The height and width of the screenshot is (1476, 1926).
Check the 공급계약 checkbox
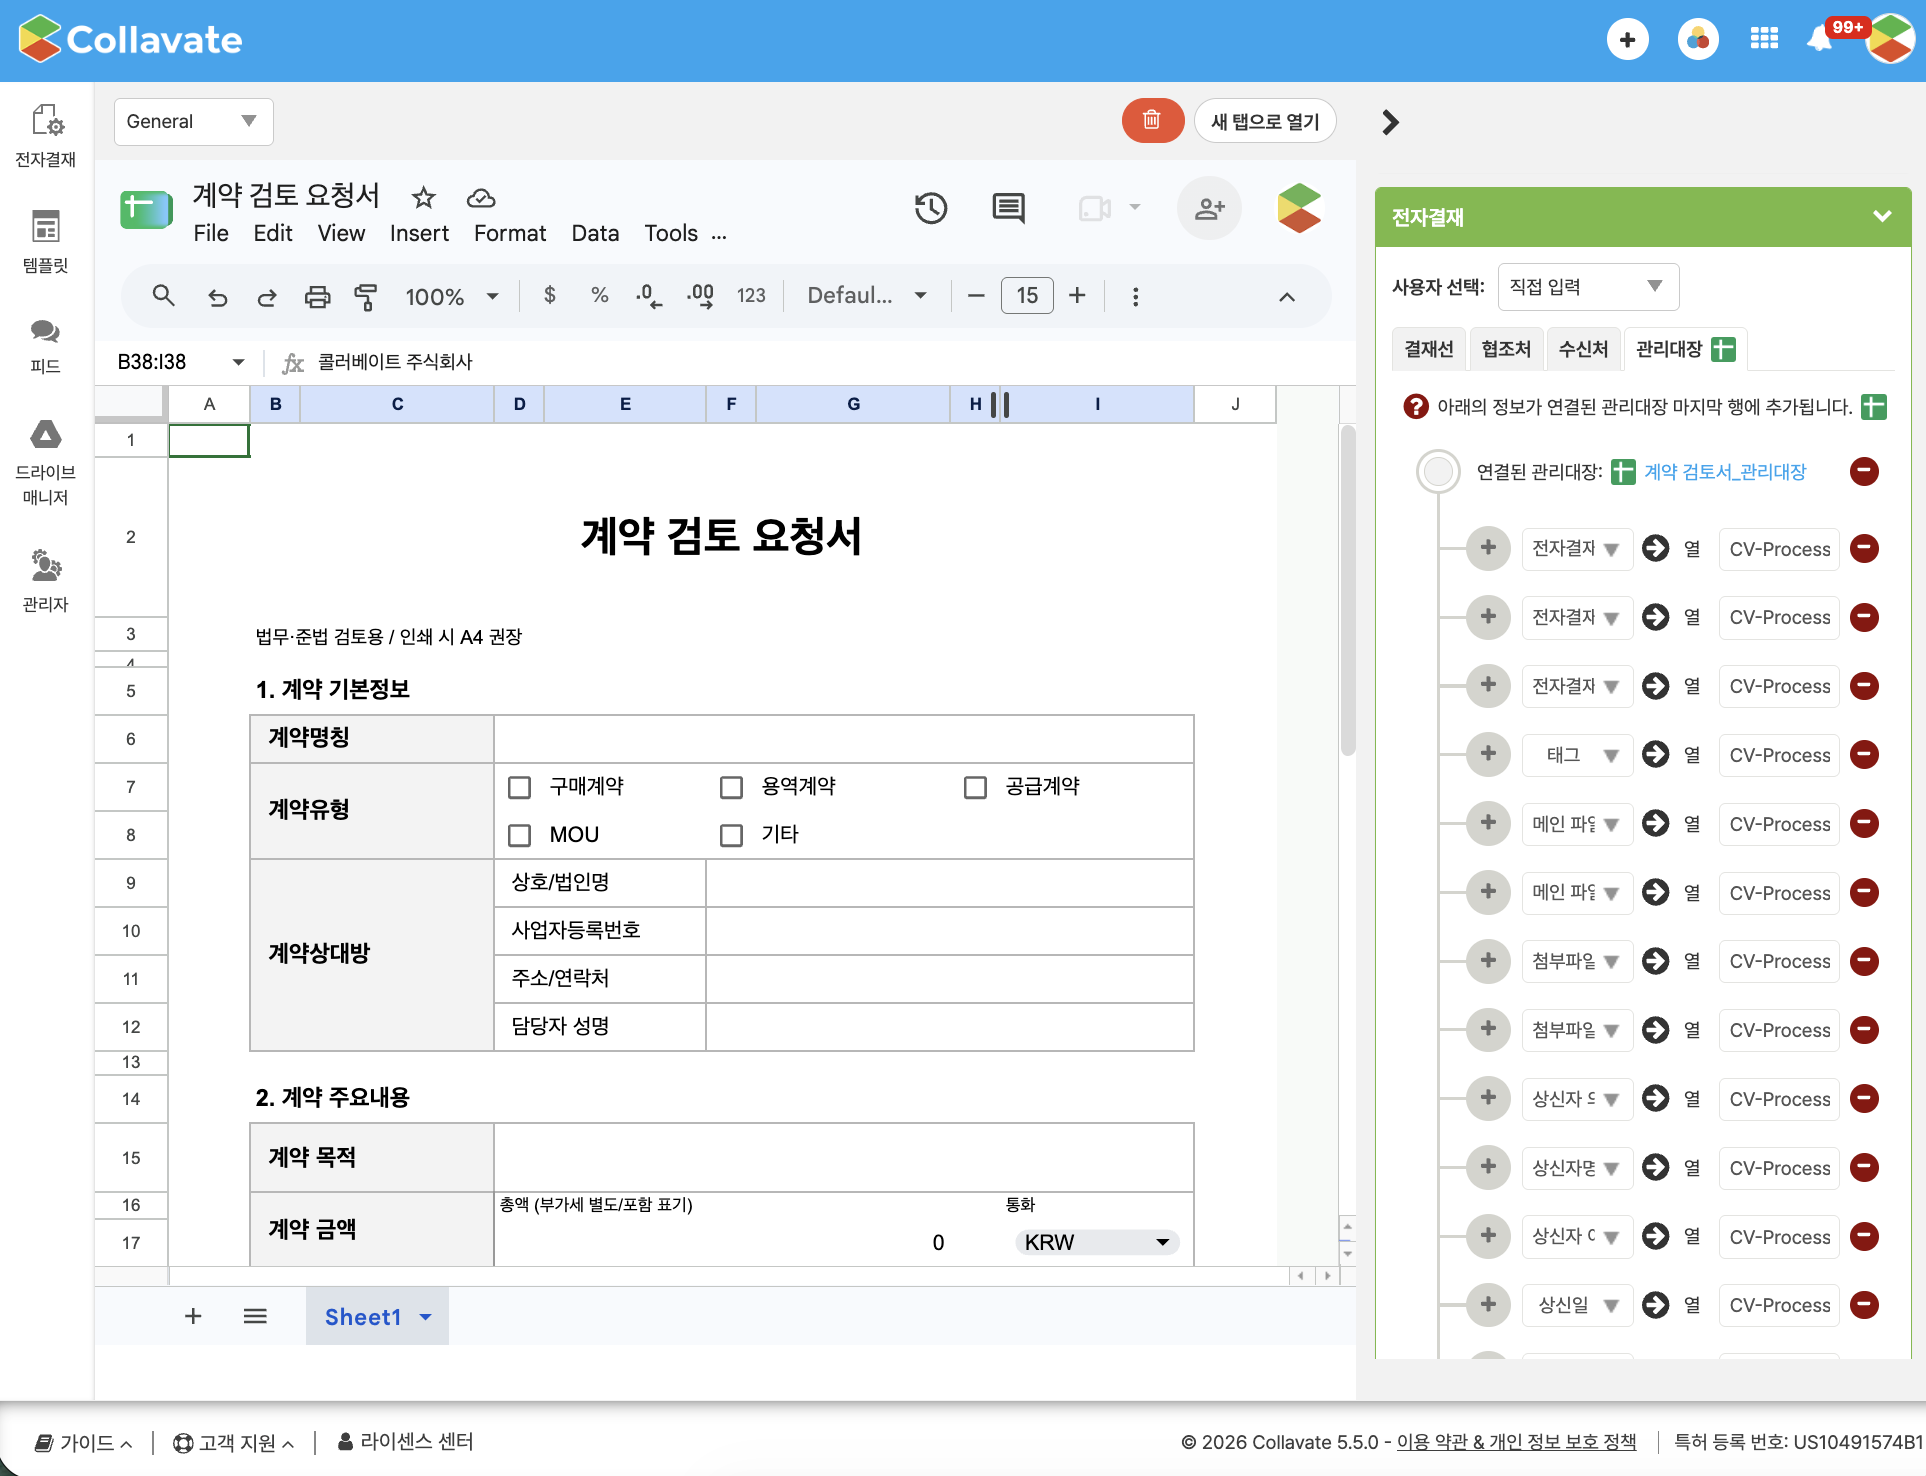975,787
